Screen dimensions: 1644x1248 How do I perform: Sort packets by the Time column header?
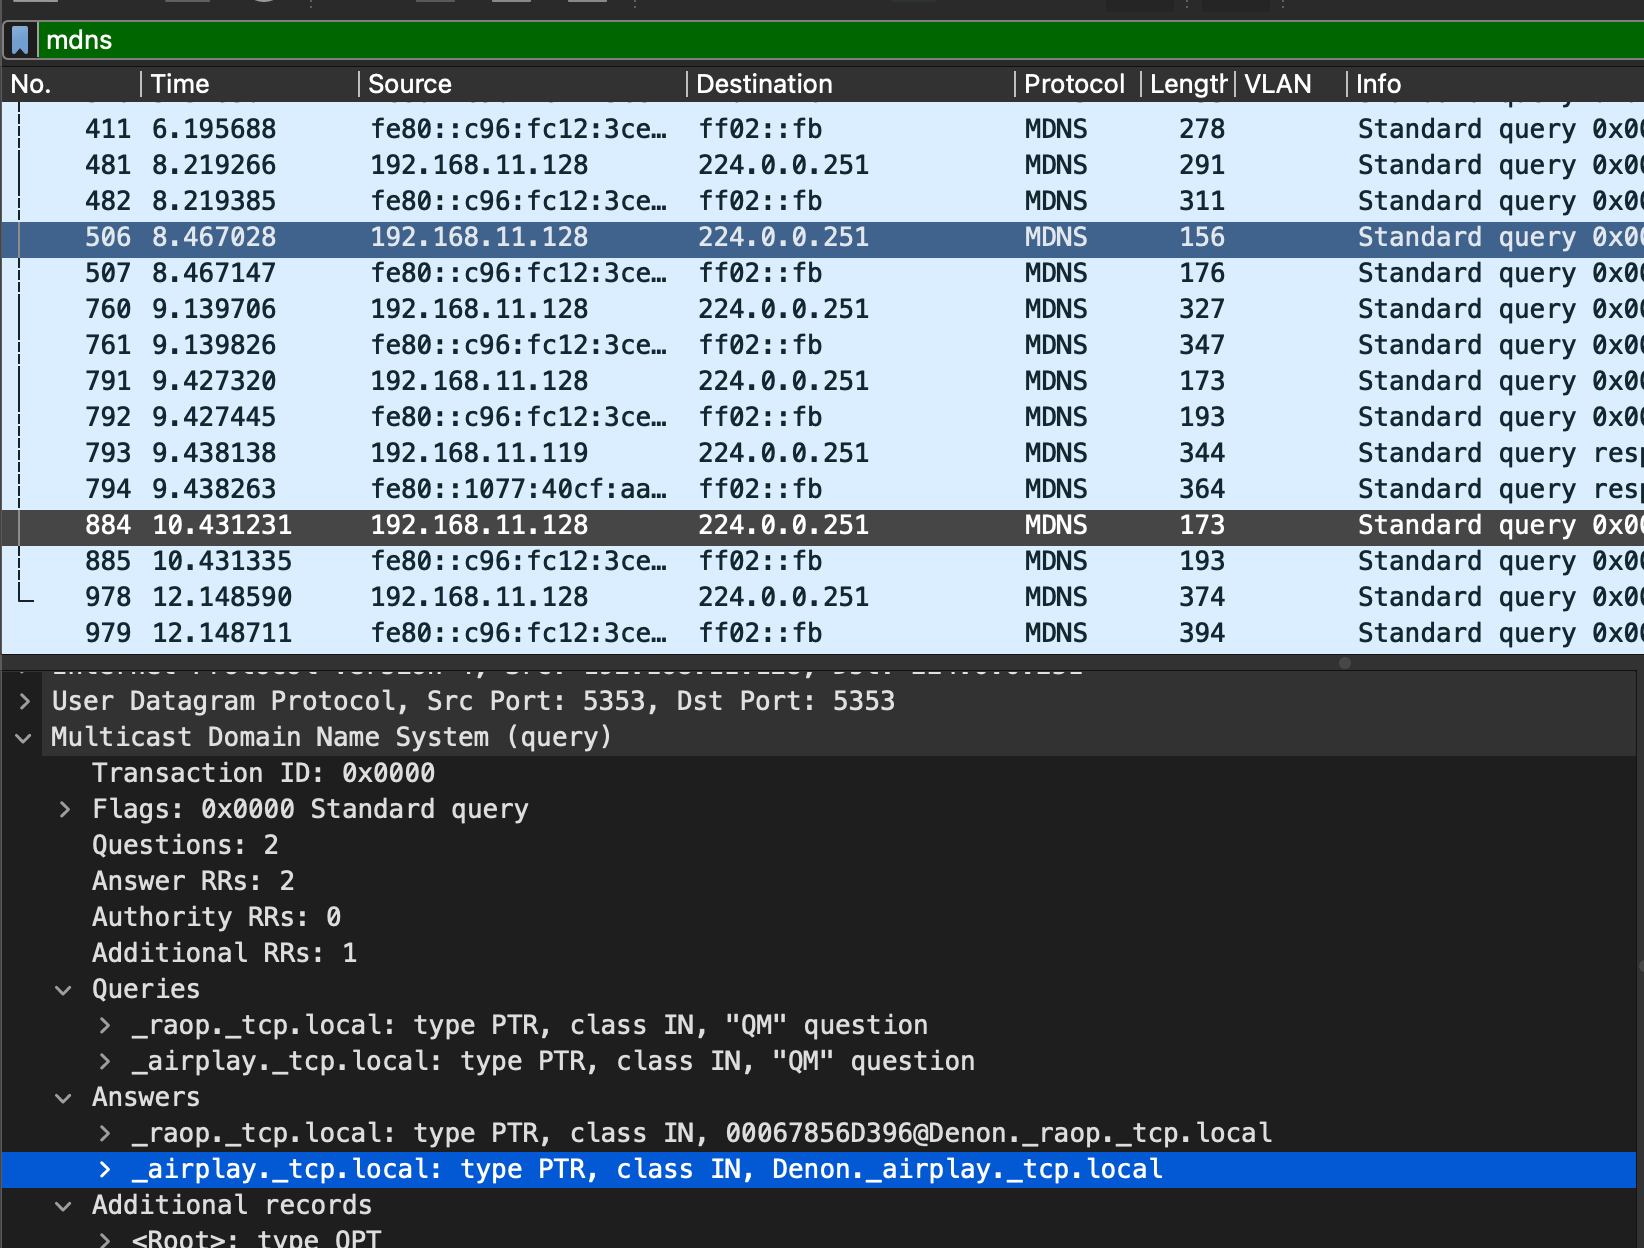(249, 84)
